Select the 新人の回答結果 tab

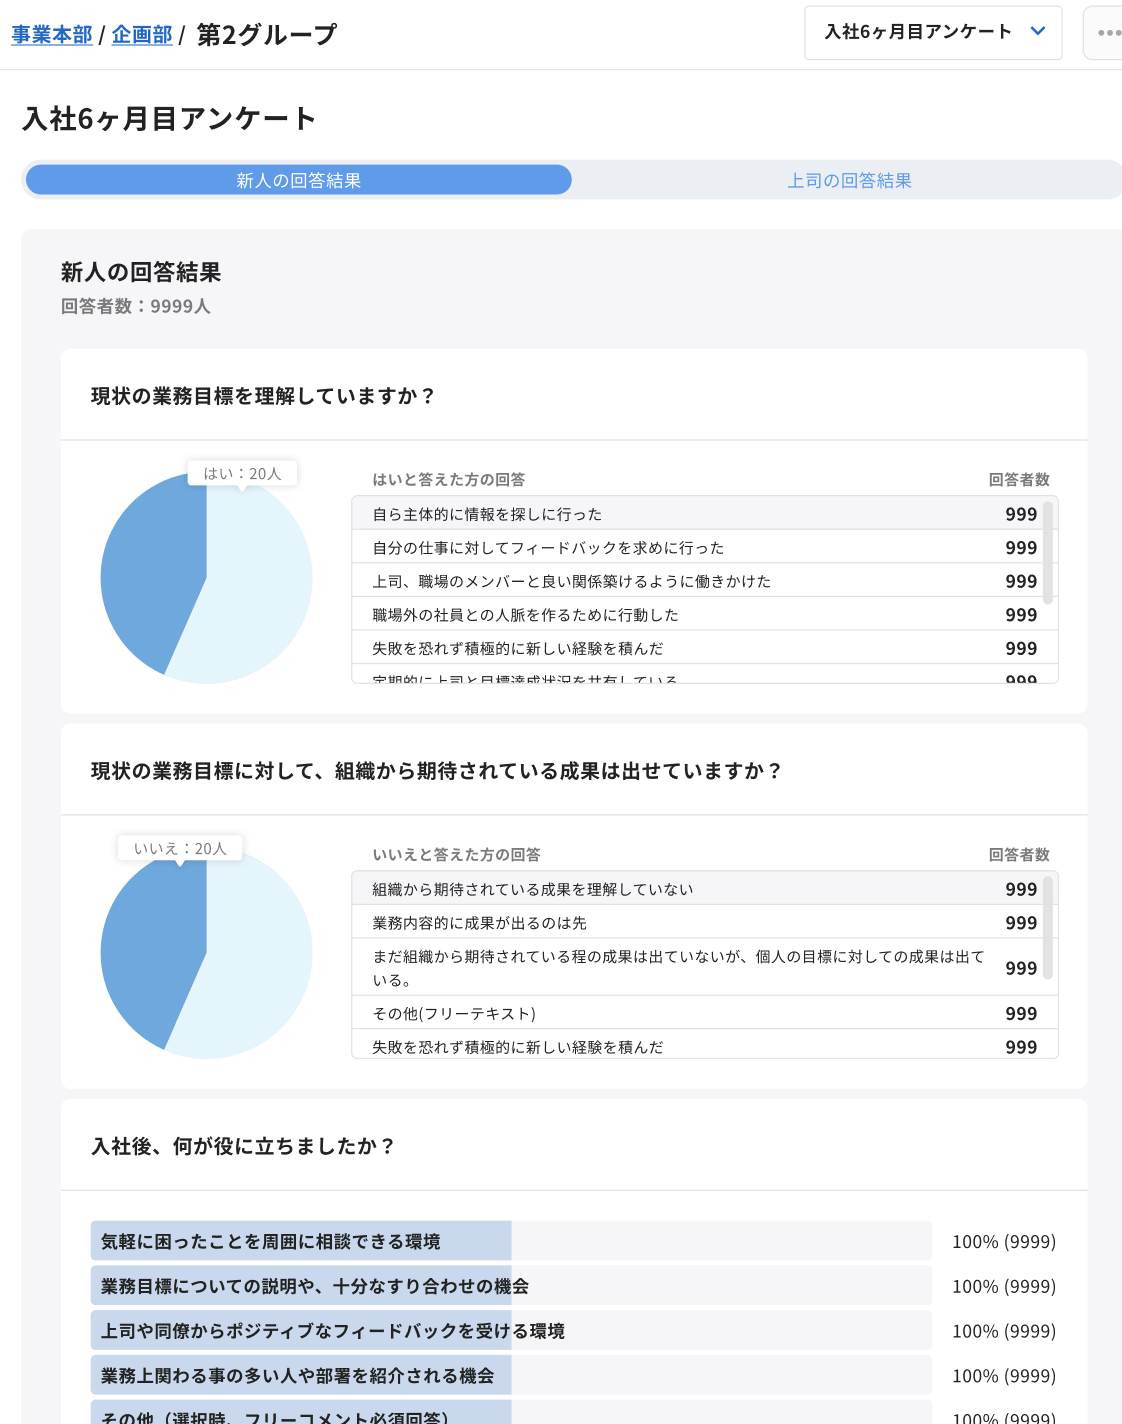click(298, 181)
